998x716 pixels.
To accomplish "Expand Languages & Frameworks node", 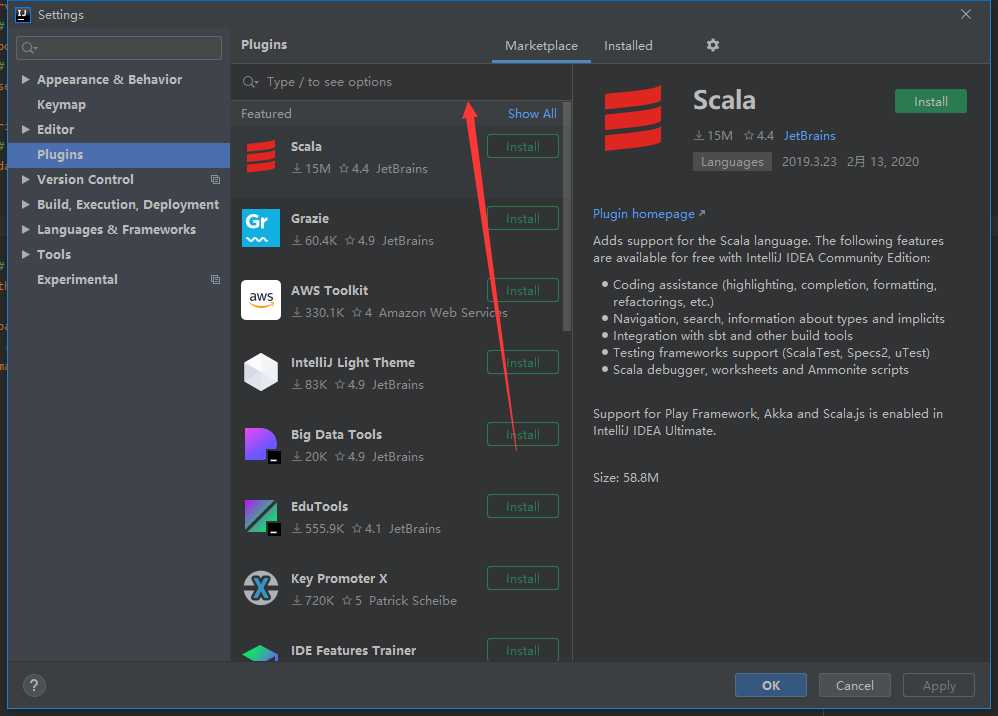I will [x=25, y=229].
